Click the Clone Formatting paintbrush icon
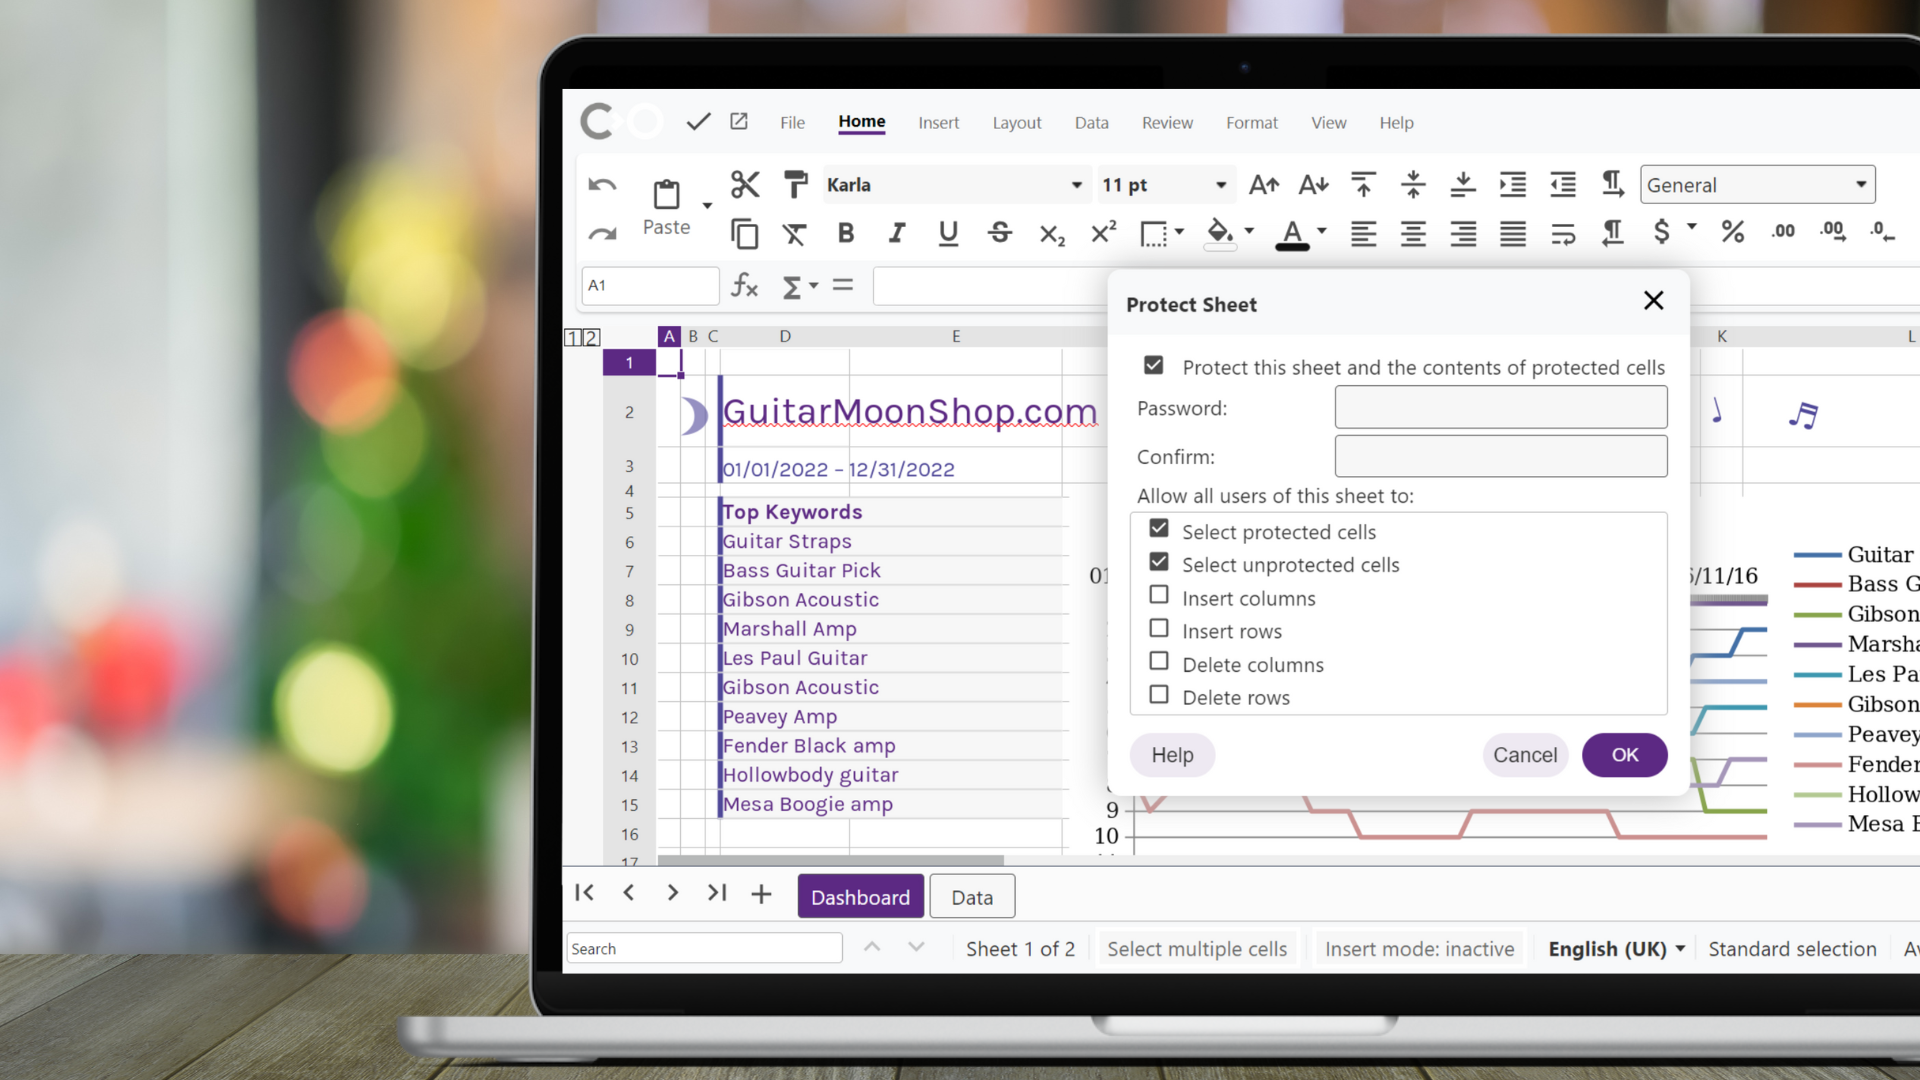This screenshot has height=1080, width=1920. point(795,185)
